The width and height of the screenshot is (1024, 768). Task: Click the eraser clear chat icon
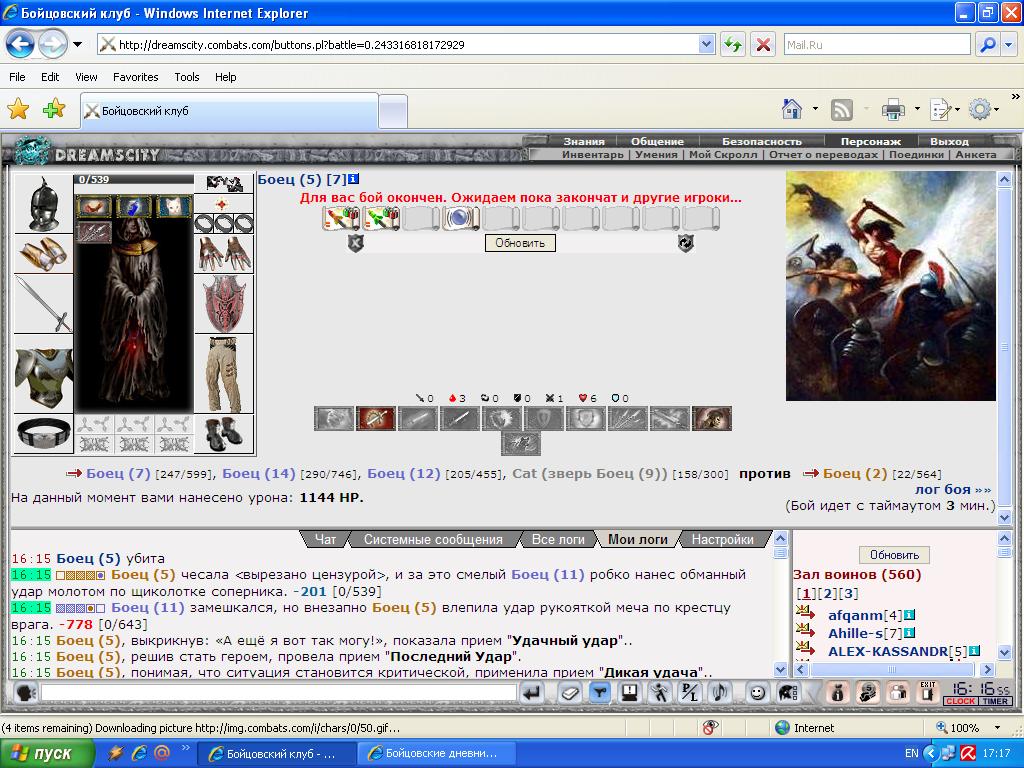569,692
